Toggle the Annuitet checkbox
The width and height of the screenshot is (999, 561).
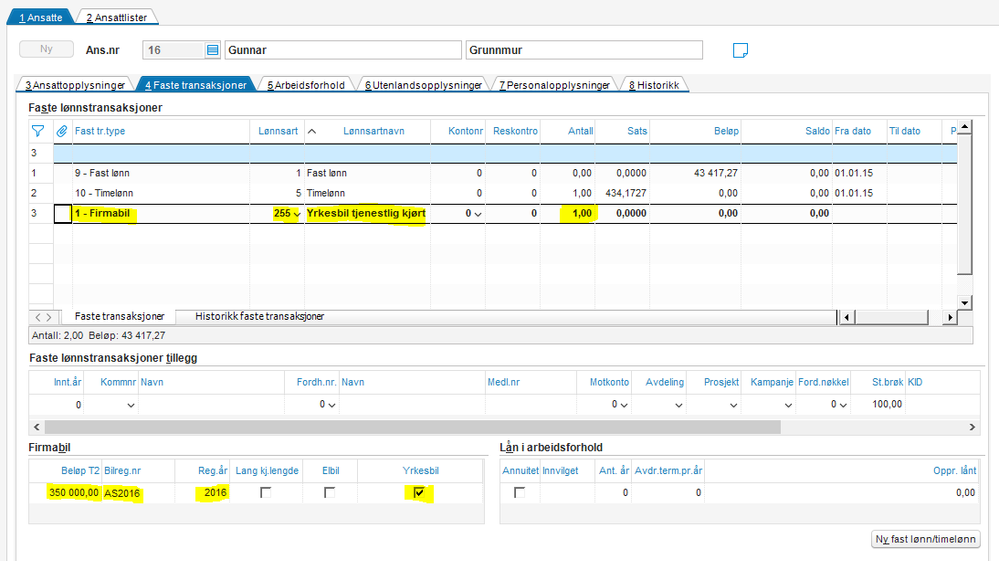519,492
